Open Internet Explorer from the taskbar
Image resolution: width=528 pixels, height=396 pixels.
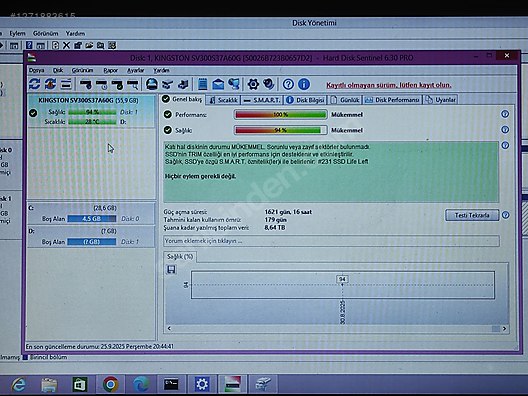(x=19, y=384)
